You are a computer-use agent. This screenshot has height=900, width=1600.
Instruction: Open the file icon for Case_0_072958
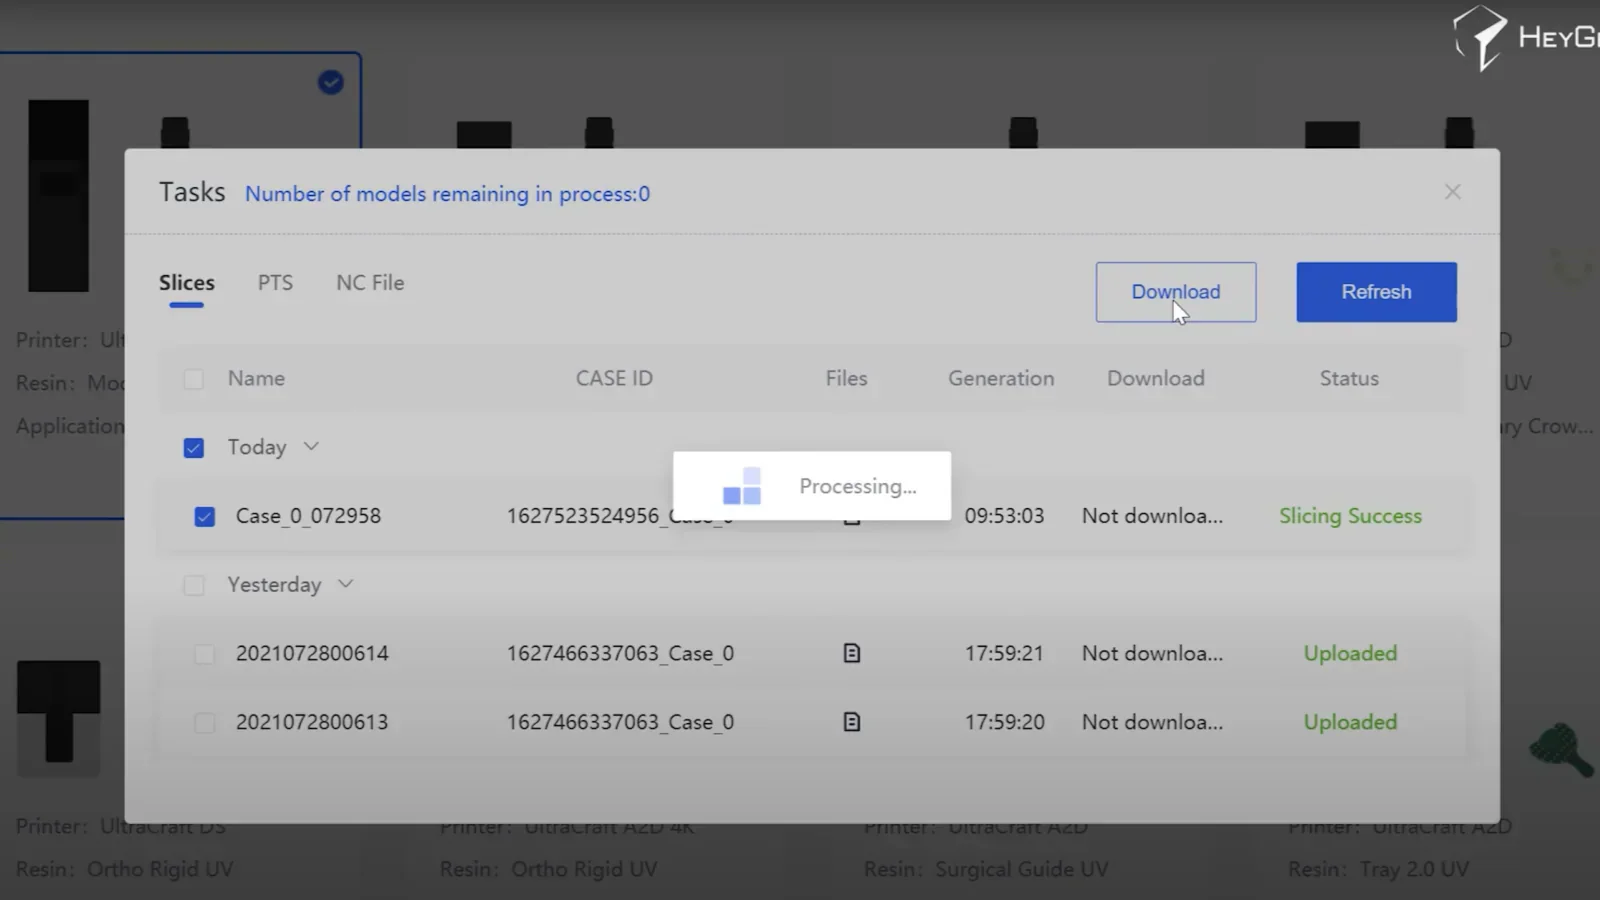[851, 516]
